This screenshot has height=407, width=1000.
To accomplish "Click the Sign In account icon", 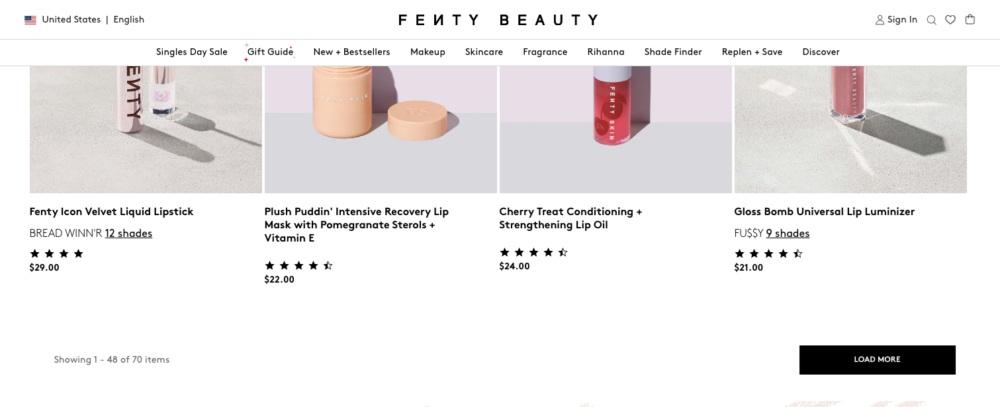I will [880, 20].
